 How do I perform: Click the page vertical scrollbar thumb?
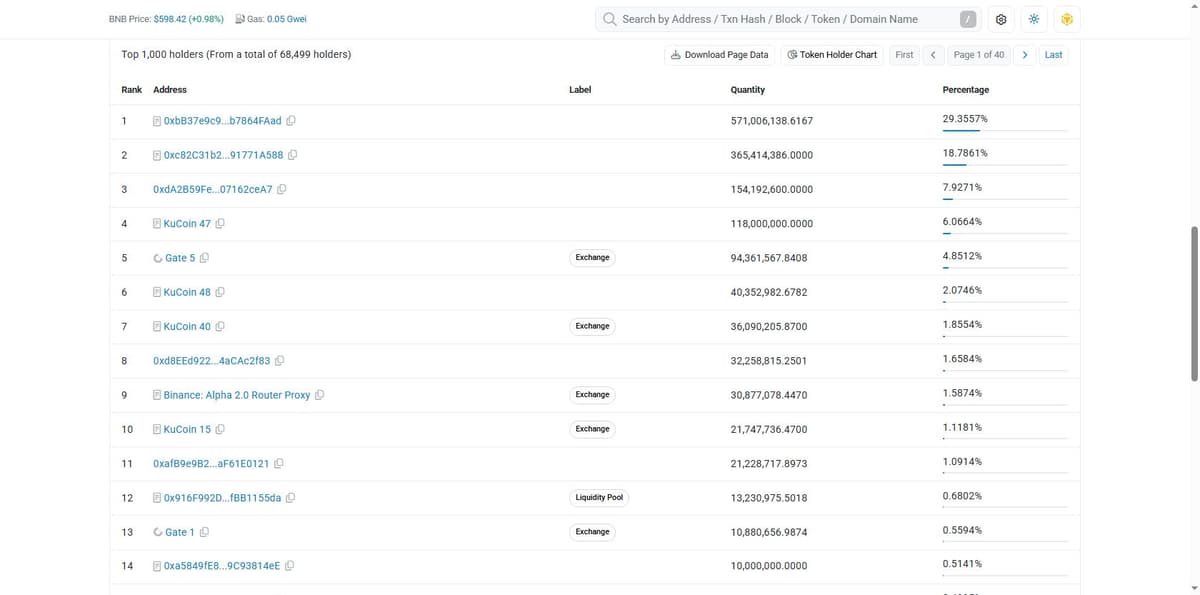point(1193,303)
